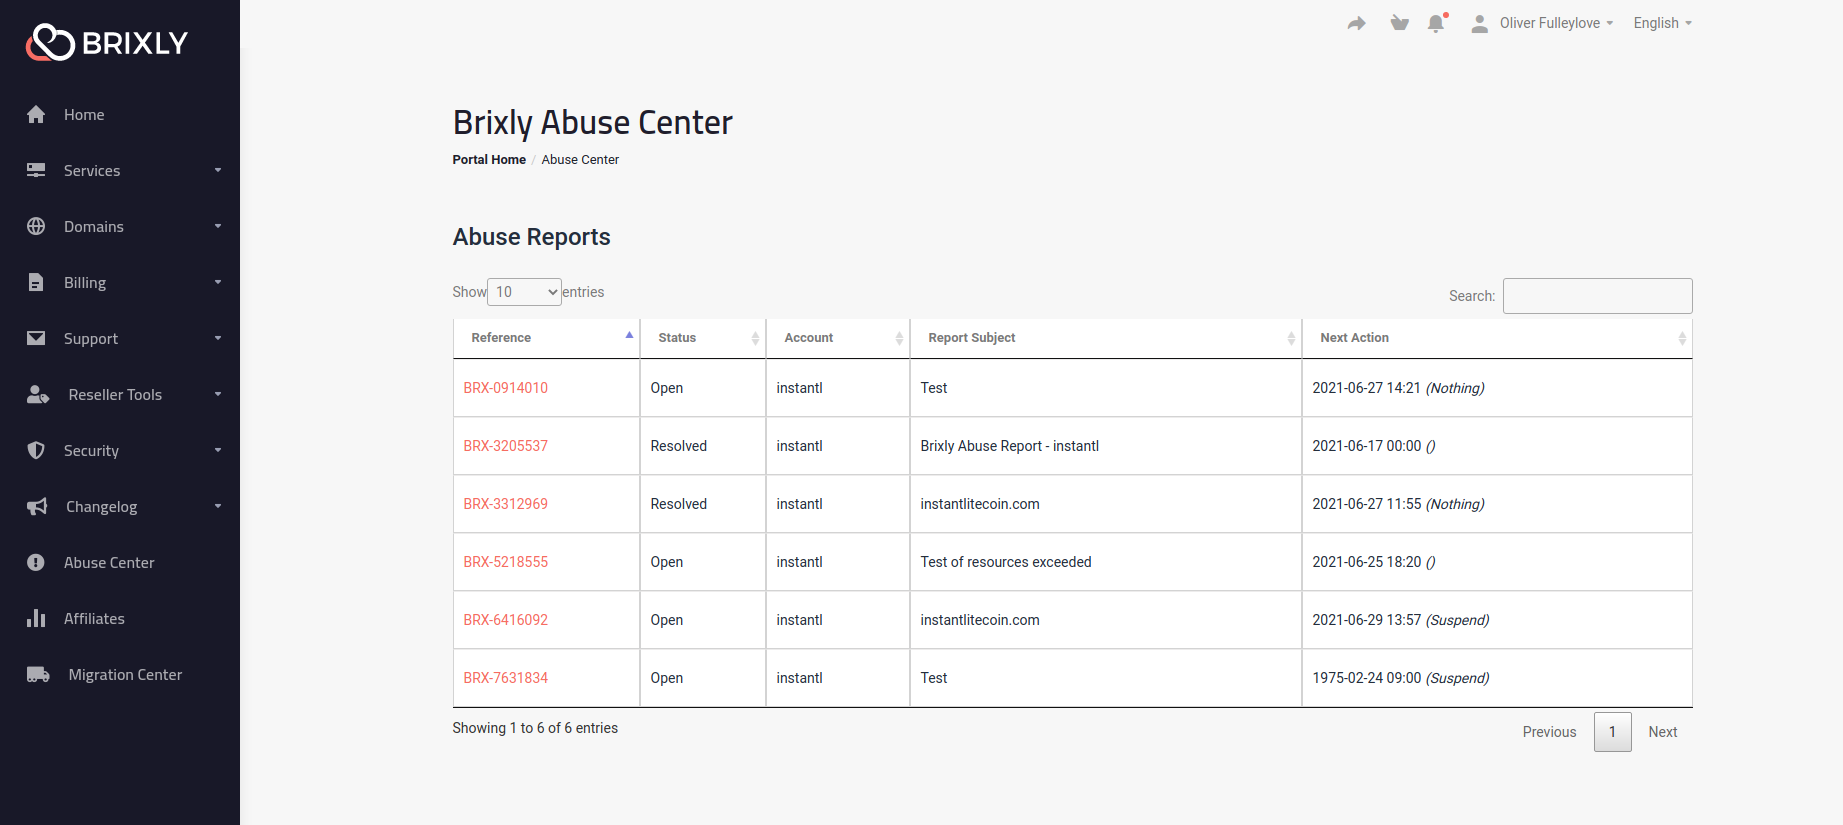Open Affiliates sidebar item
The width and height of the screenshot is (1843, 825).
[x=94, y=619]
